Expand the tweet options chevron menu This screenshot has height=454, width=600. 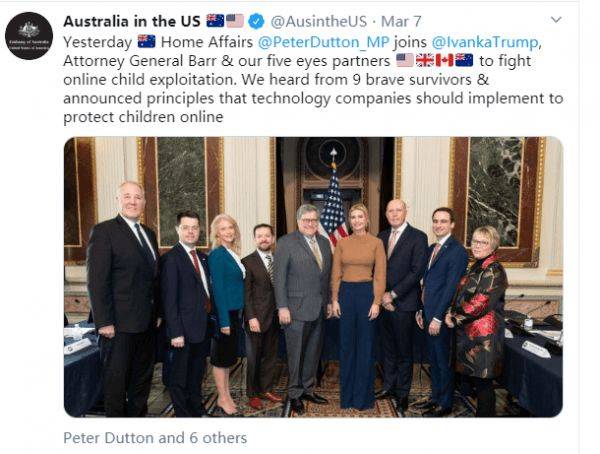tap(555, 20)
